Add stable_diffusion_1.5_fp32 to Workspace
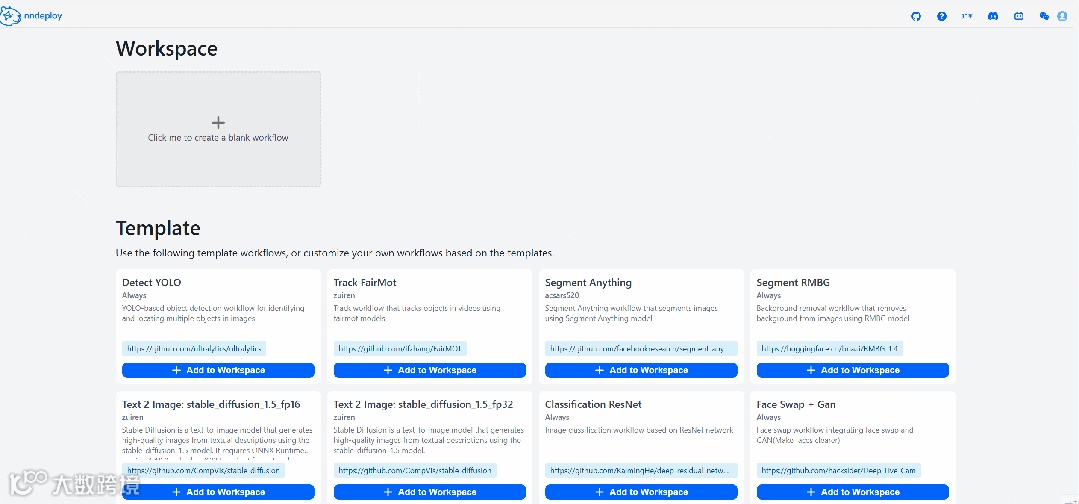The height and width of the screenshot is (504, 1079). pos(429,492)
